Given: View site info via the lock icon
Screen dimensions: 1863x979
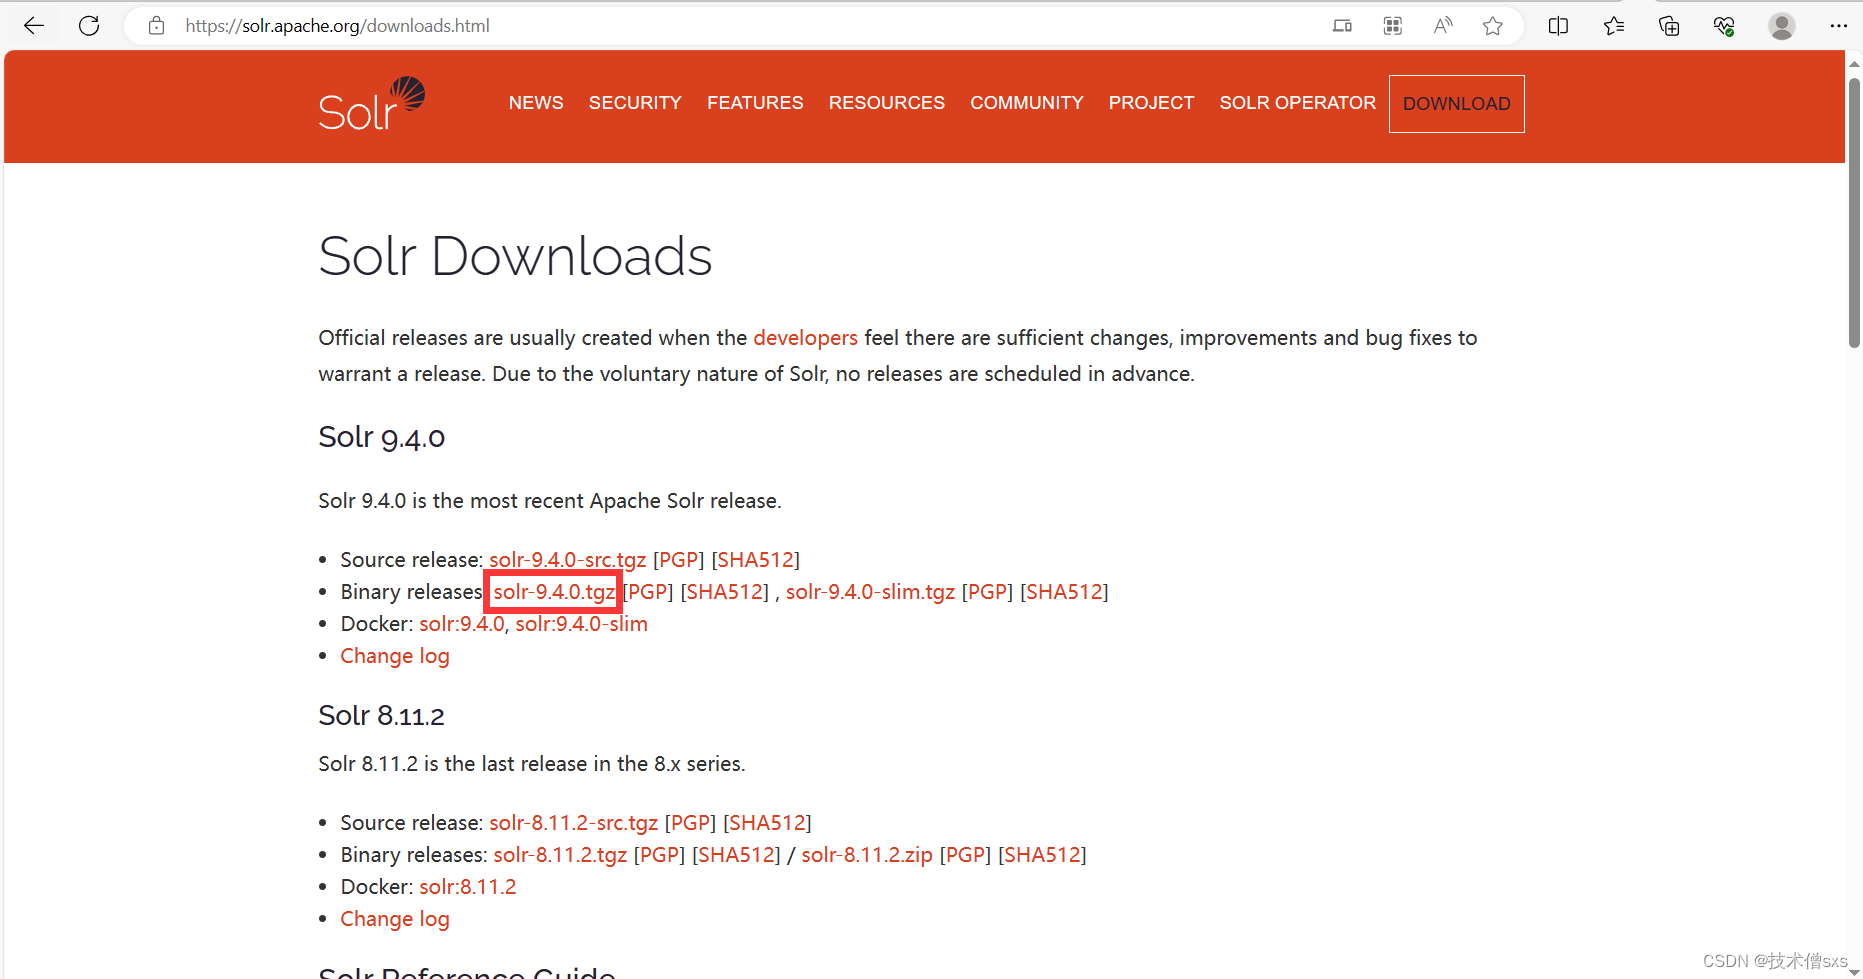Looking at the screenshot, I should click(x=156, y=26).
